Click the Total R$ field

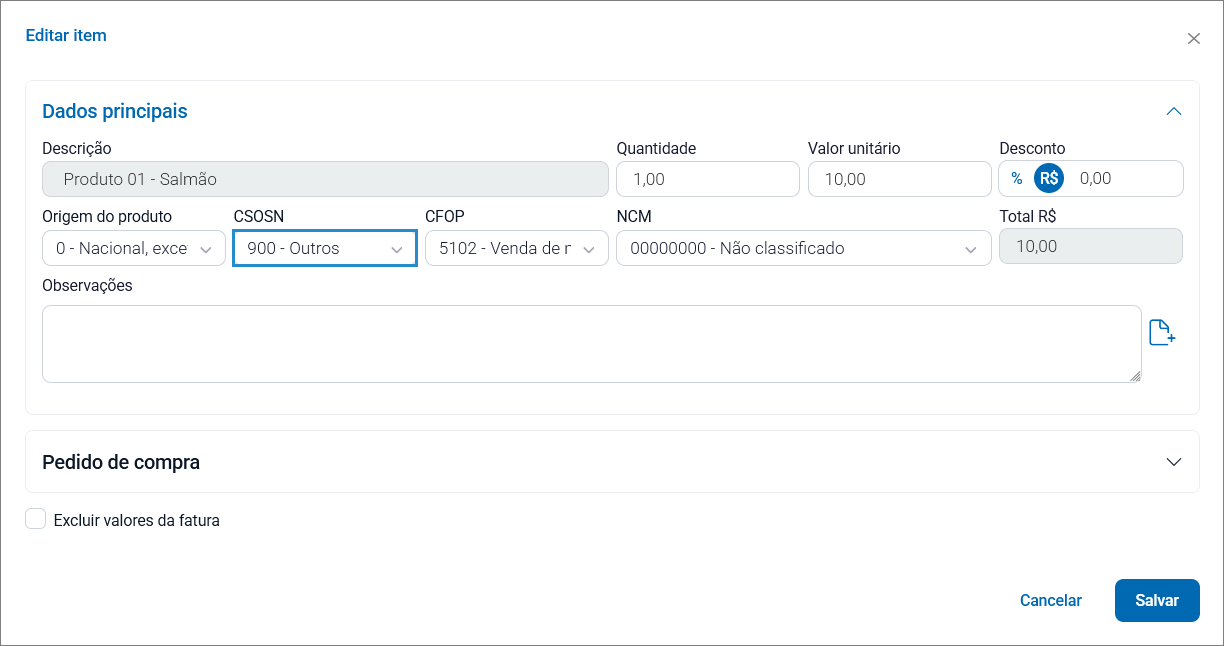point(1091,247)
